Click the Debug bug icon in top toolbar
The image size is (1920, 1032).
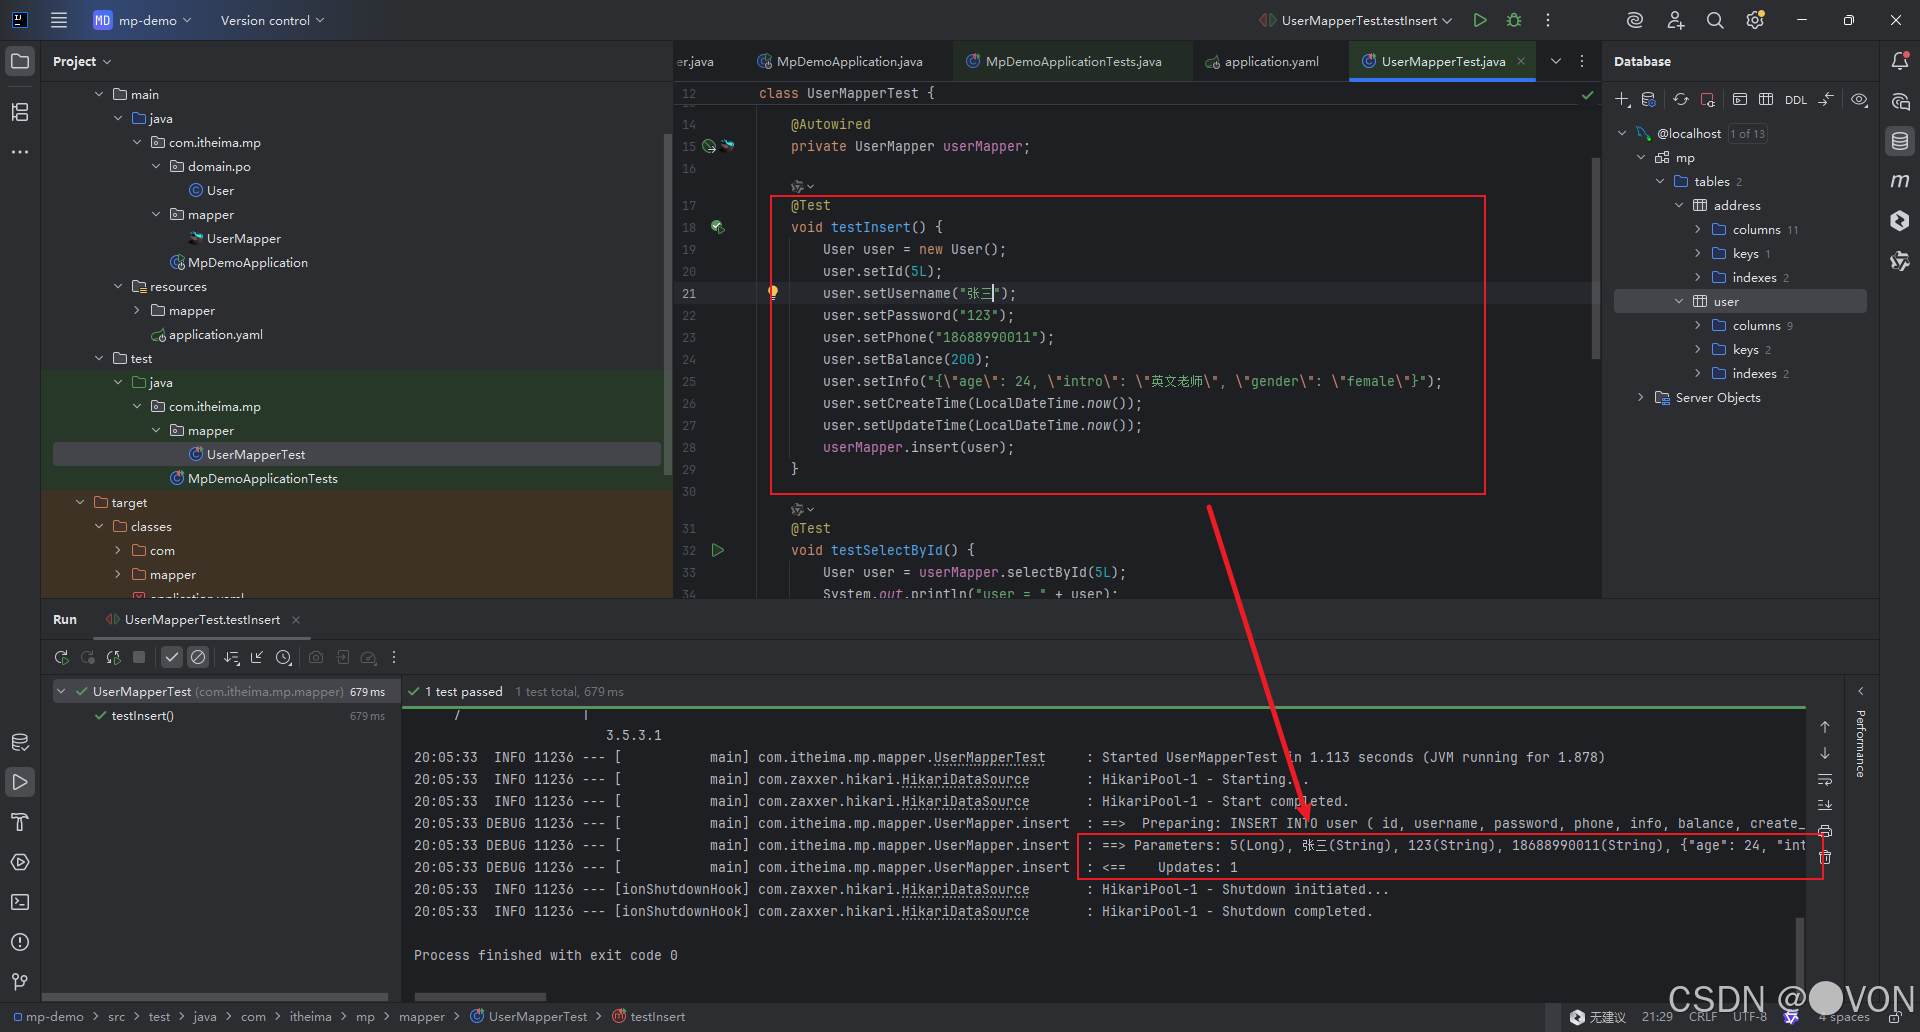pyautogui.click(x=1514, y=20)
